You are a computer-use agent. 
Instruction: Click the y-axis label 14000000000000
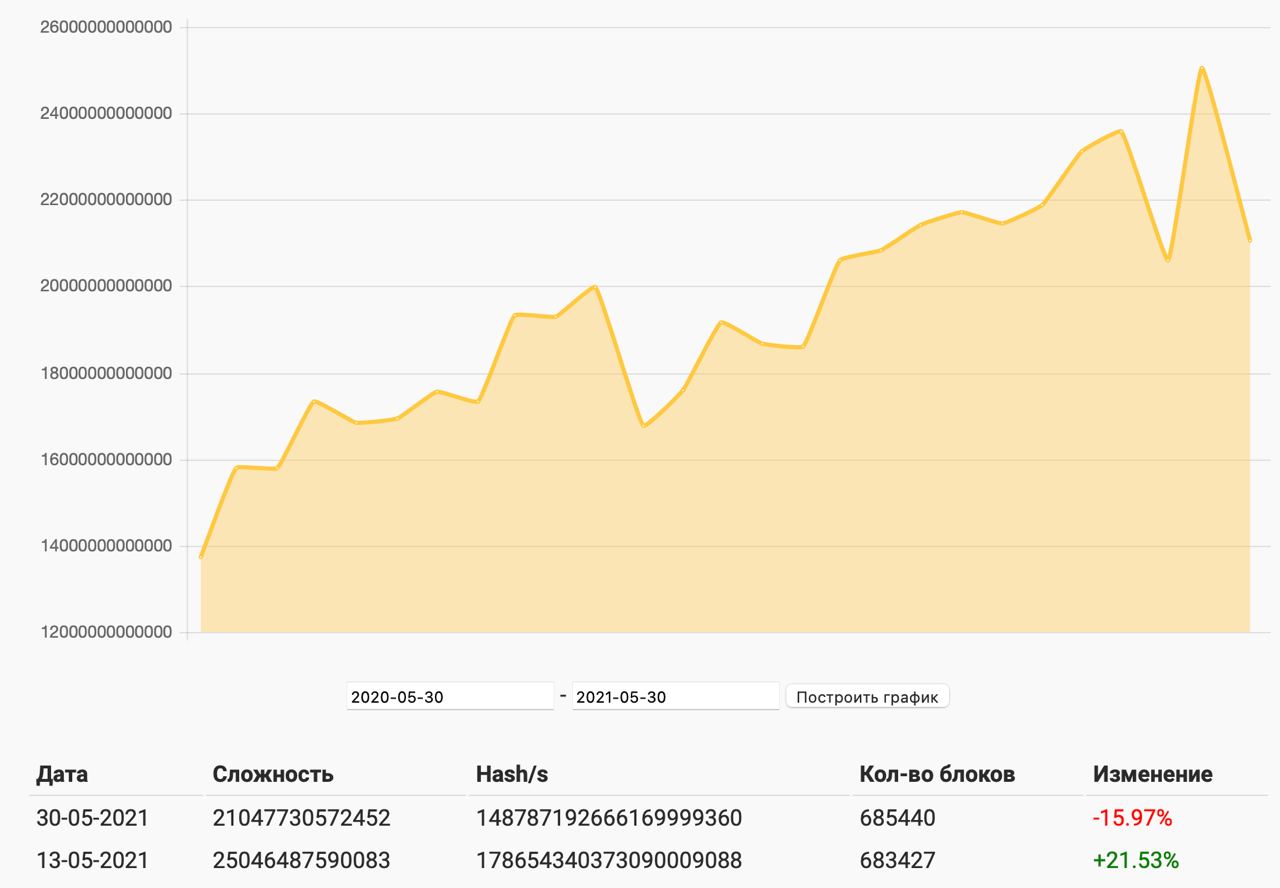(x=106, y=546)
